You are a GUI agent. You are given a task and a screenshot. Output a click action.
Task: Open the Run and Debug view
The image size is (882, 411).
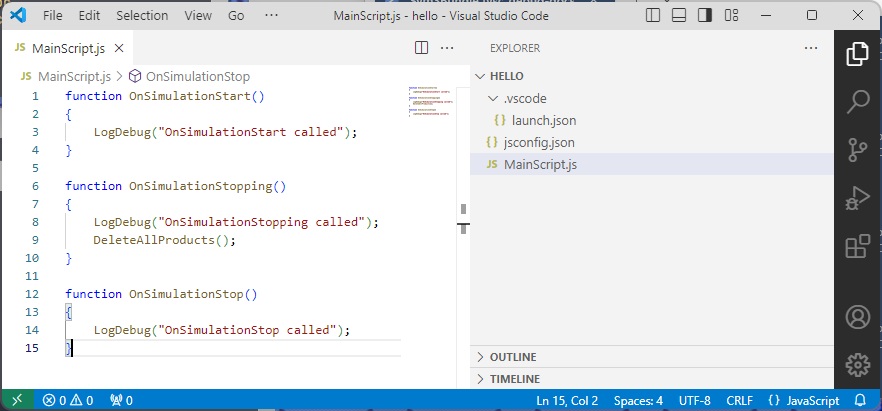tap(857, 197)
